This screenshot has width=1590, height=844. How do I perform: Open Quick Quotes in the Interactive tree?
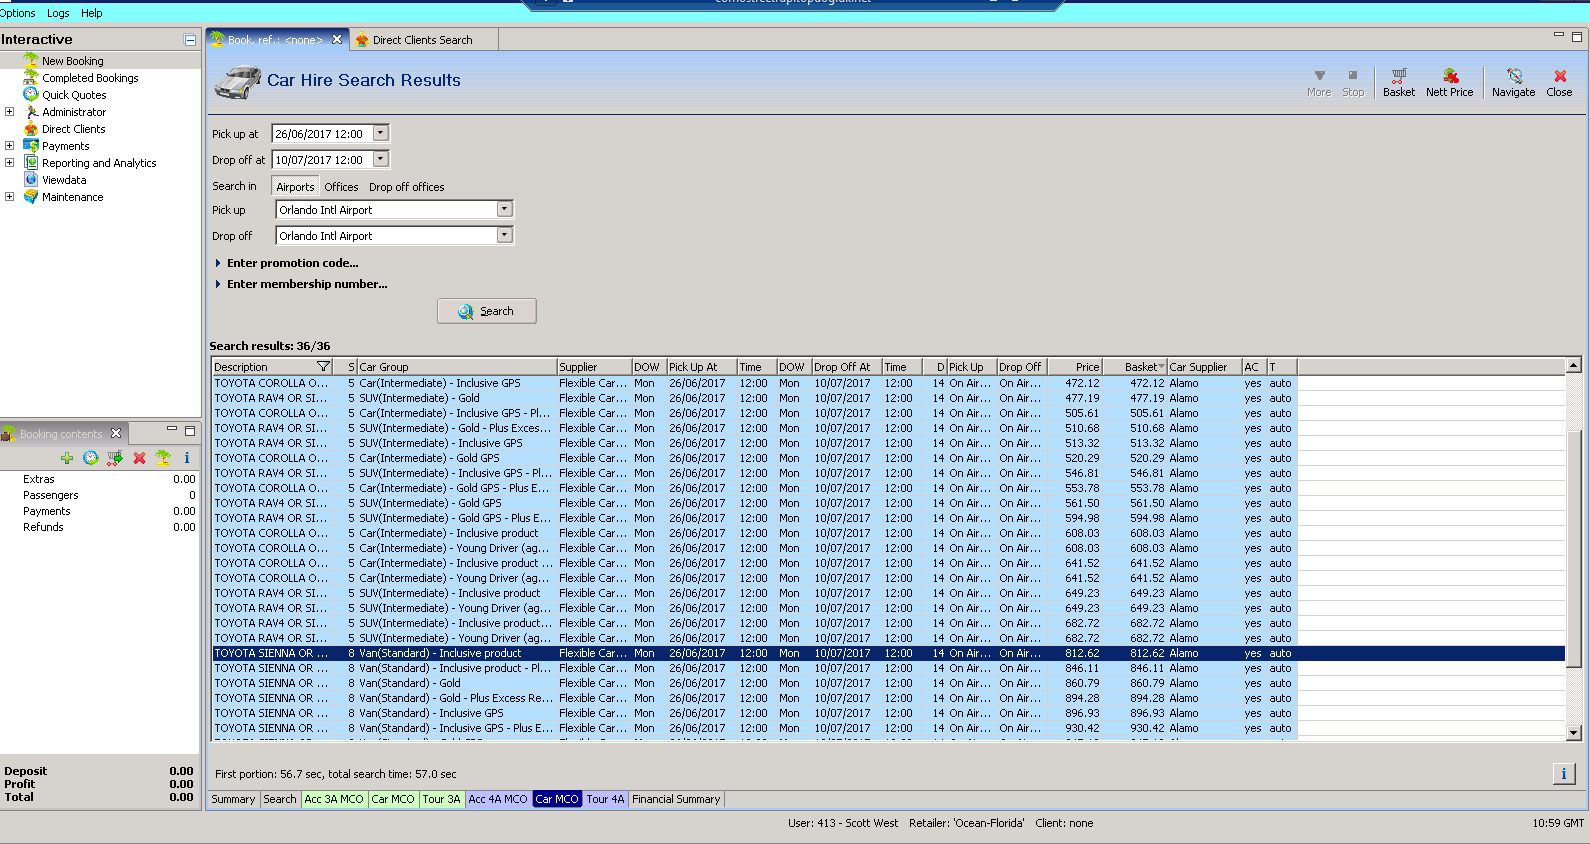pos(74,95)
